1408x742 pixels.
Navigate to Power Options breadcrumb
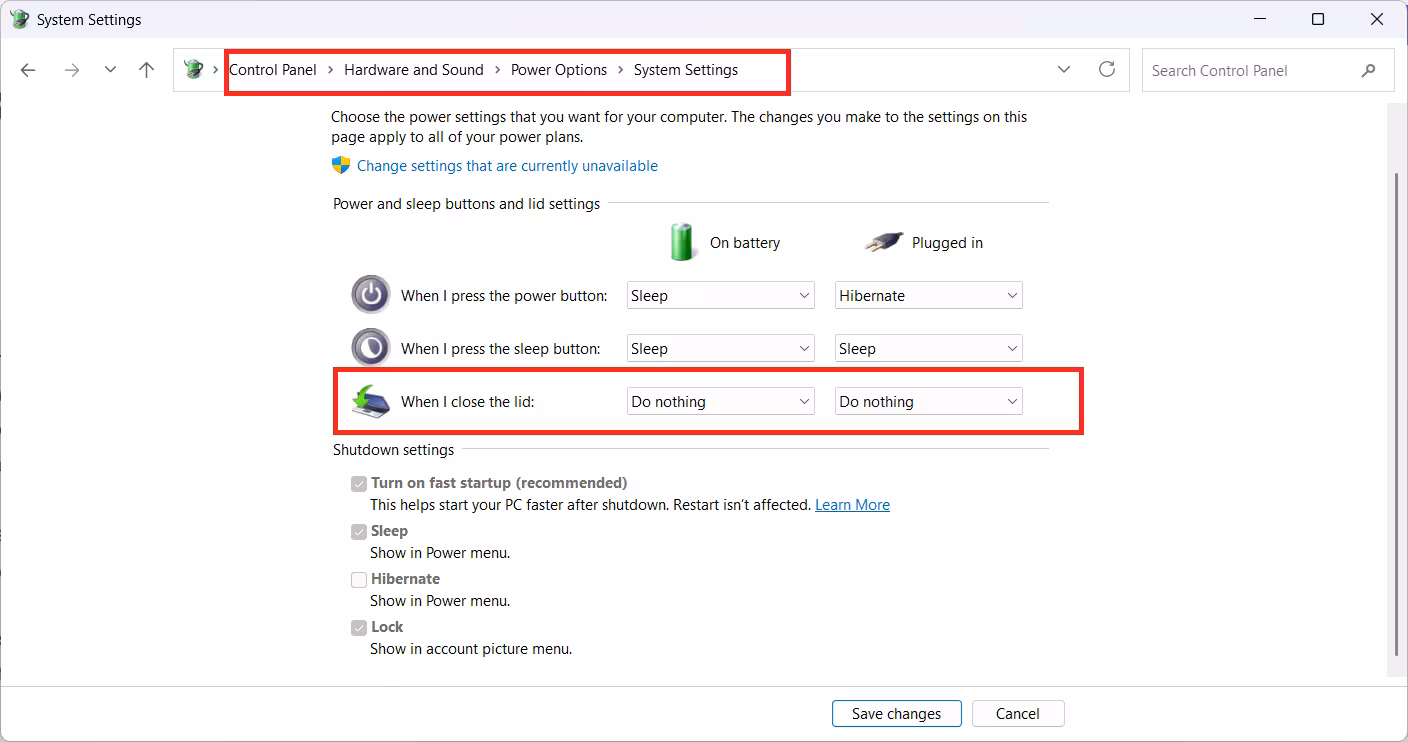coord(559,70)
